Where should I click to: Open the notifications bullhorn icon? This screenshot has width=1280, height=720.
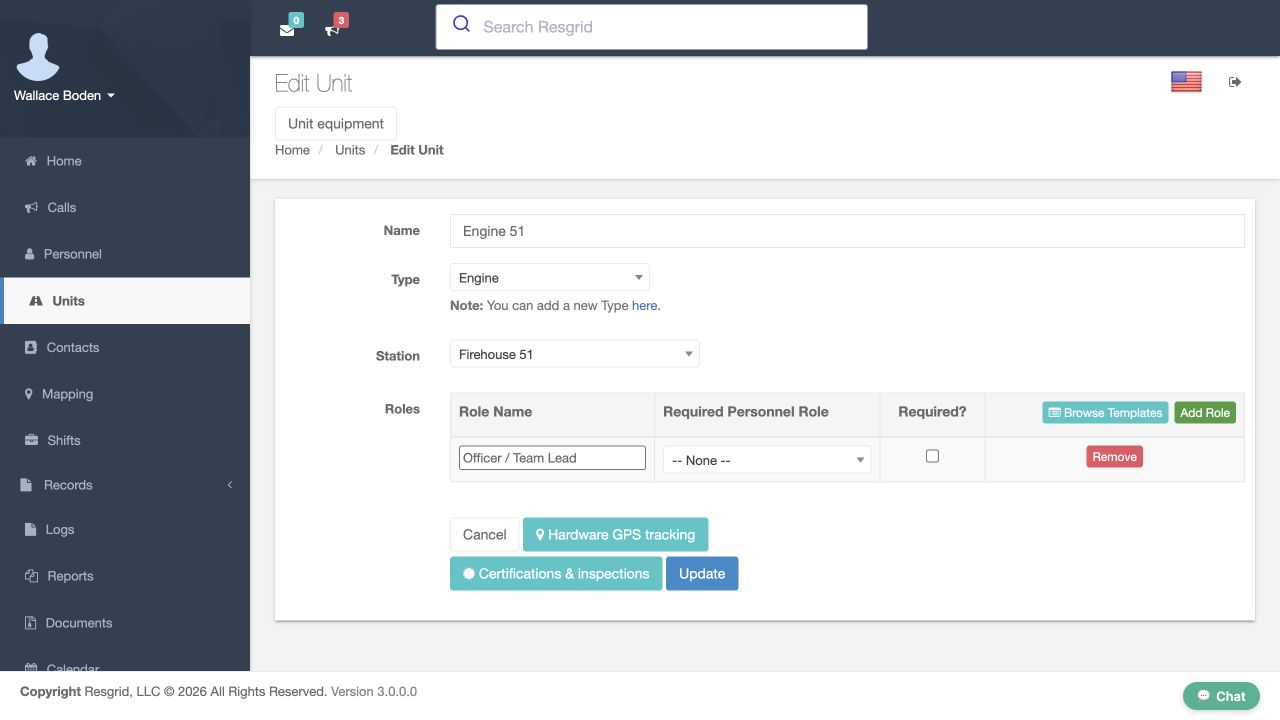[332, 30]
